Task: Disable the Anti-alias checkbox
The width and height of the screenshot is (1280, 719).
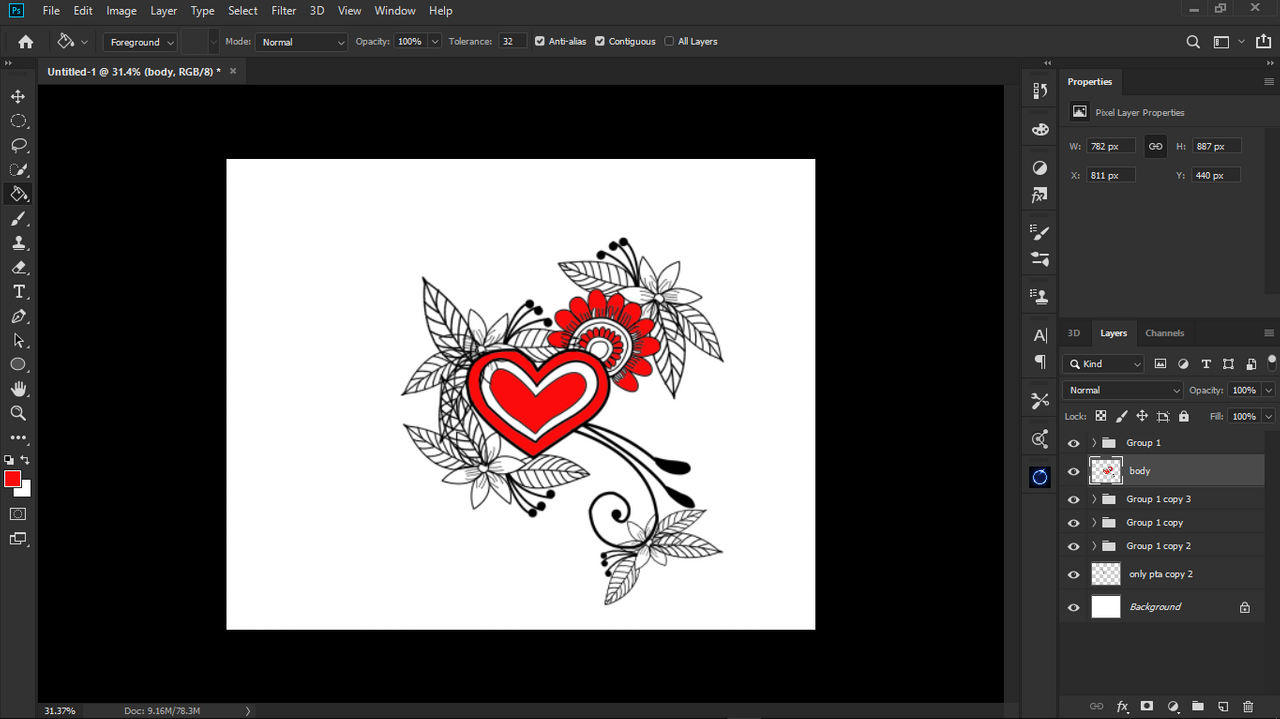Action: point(540,42)
